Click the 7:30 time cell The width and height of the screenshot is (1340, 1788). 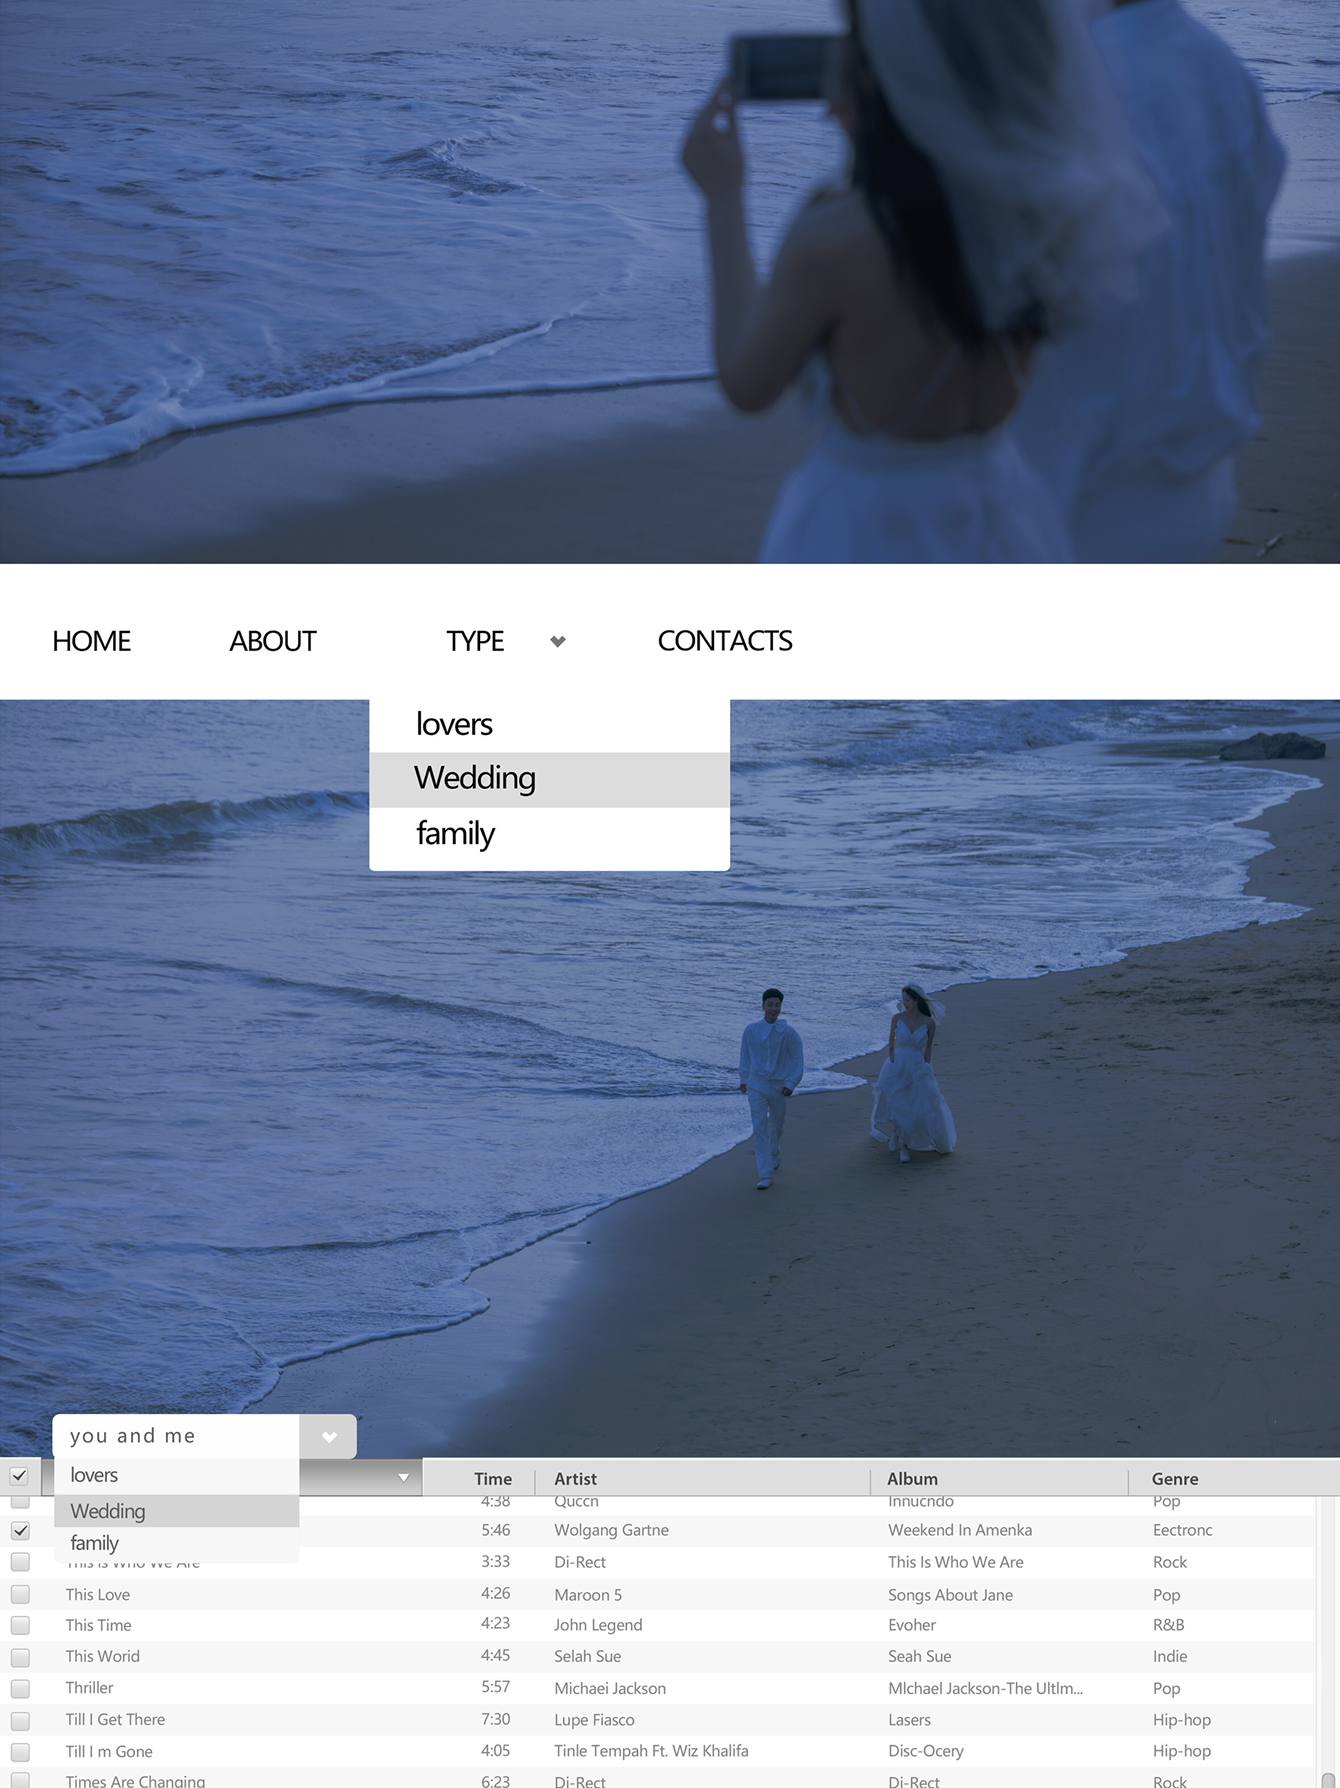(495, 1719)
